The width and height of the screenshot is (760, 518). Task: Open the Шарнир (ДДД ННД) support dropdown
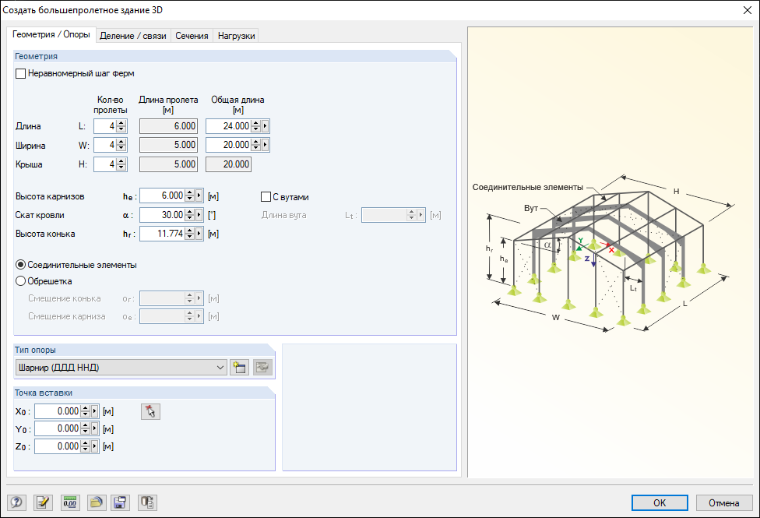tap(121, 367)
